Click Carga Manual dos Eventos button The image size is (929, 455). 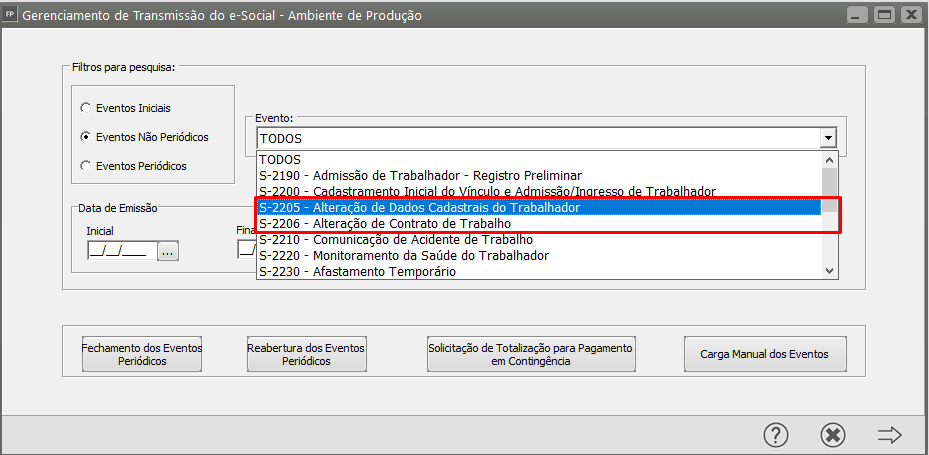(x=764, y=354)
